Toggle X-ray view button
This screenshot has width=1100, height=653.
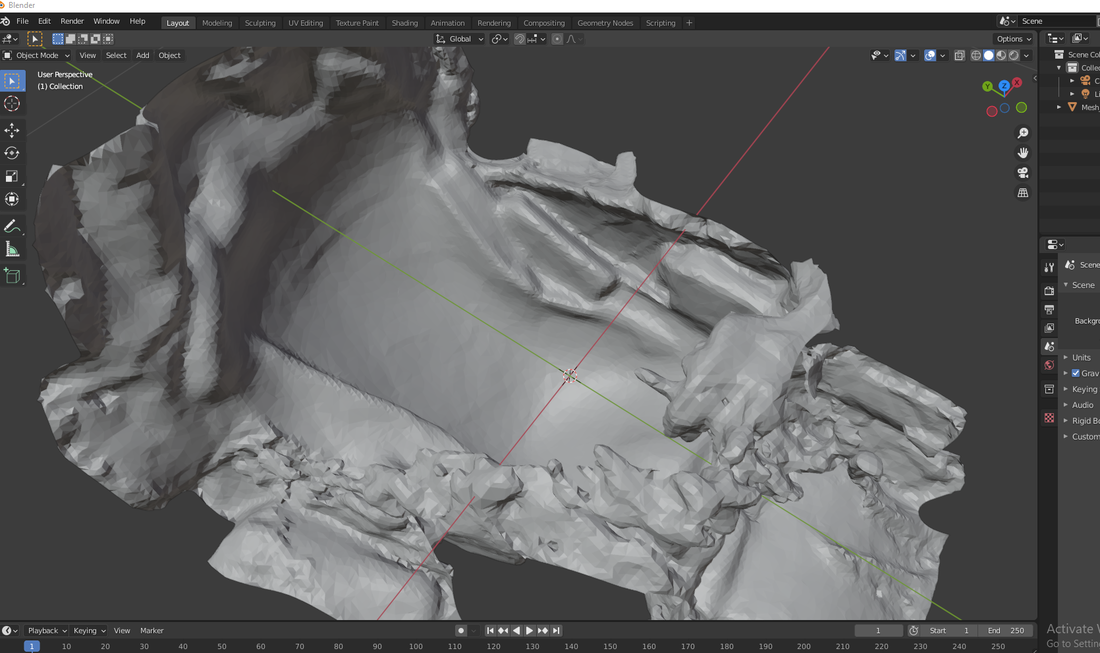[959, 55]
